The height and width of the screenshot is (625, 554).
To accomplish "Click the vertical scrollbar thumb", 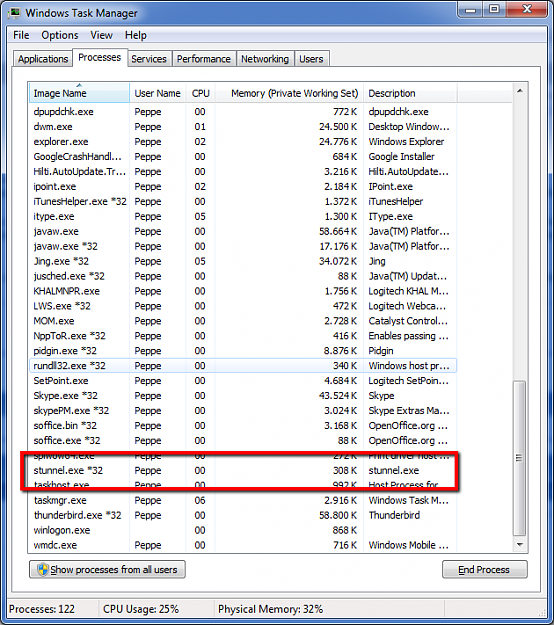I will point(519,458).
